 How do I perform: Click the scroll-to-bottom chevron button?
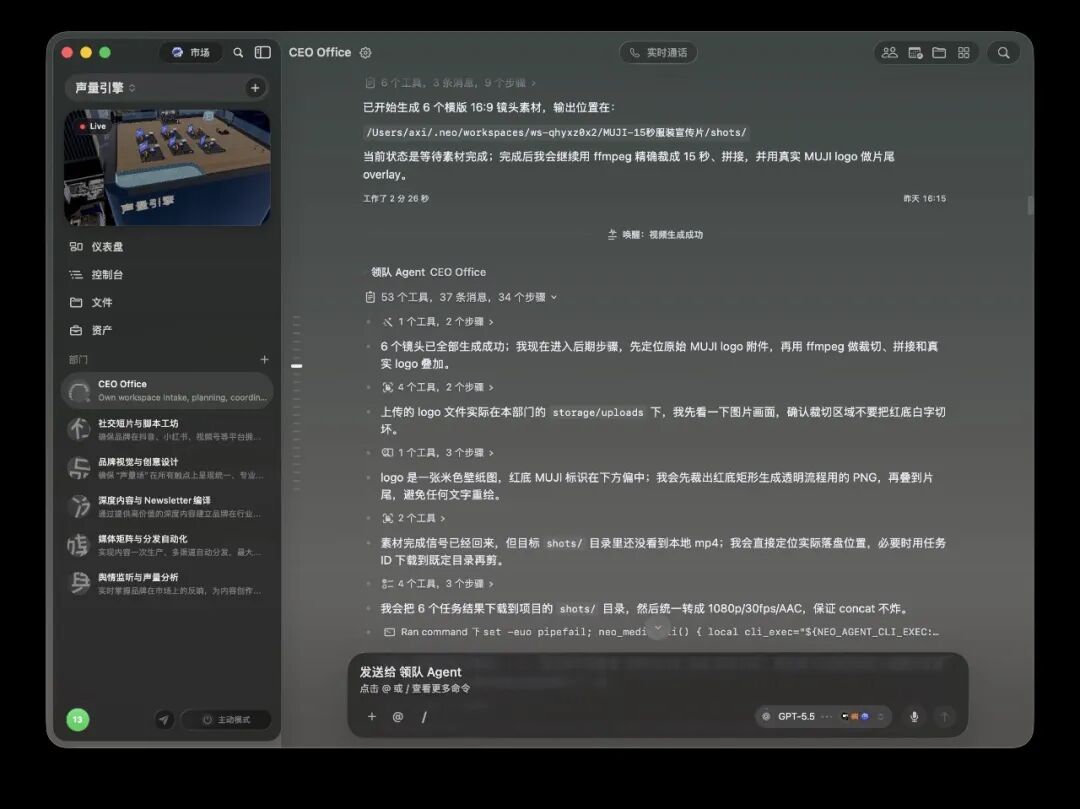coord(658,628)
